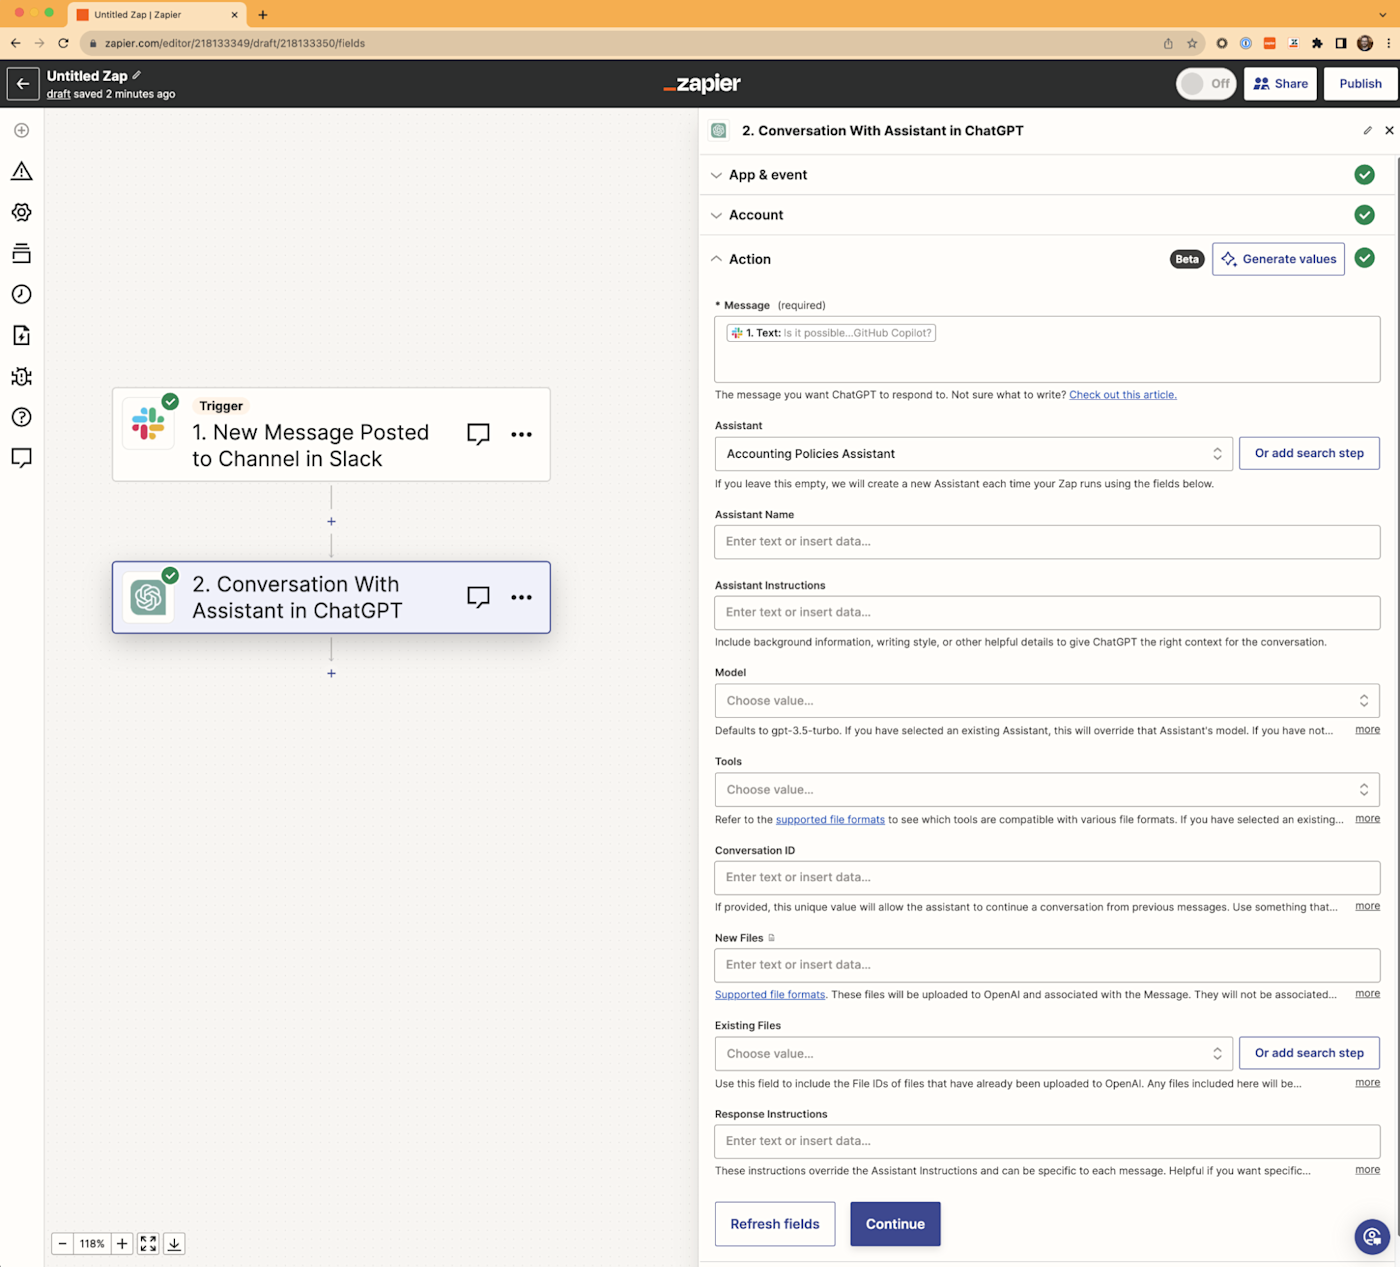
Task: Open the add step plus icon in the left sidebar
Action: pos(21,131)
